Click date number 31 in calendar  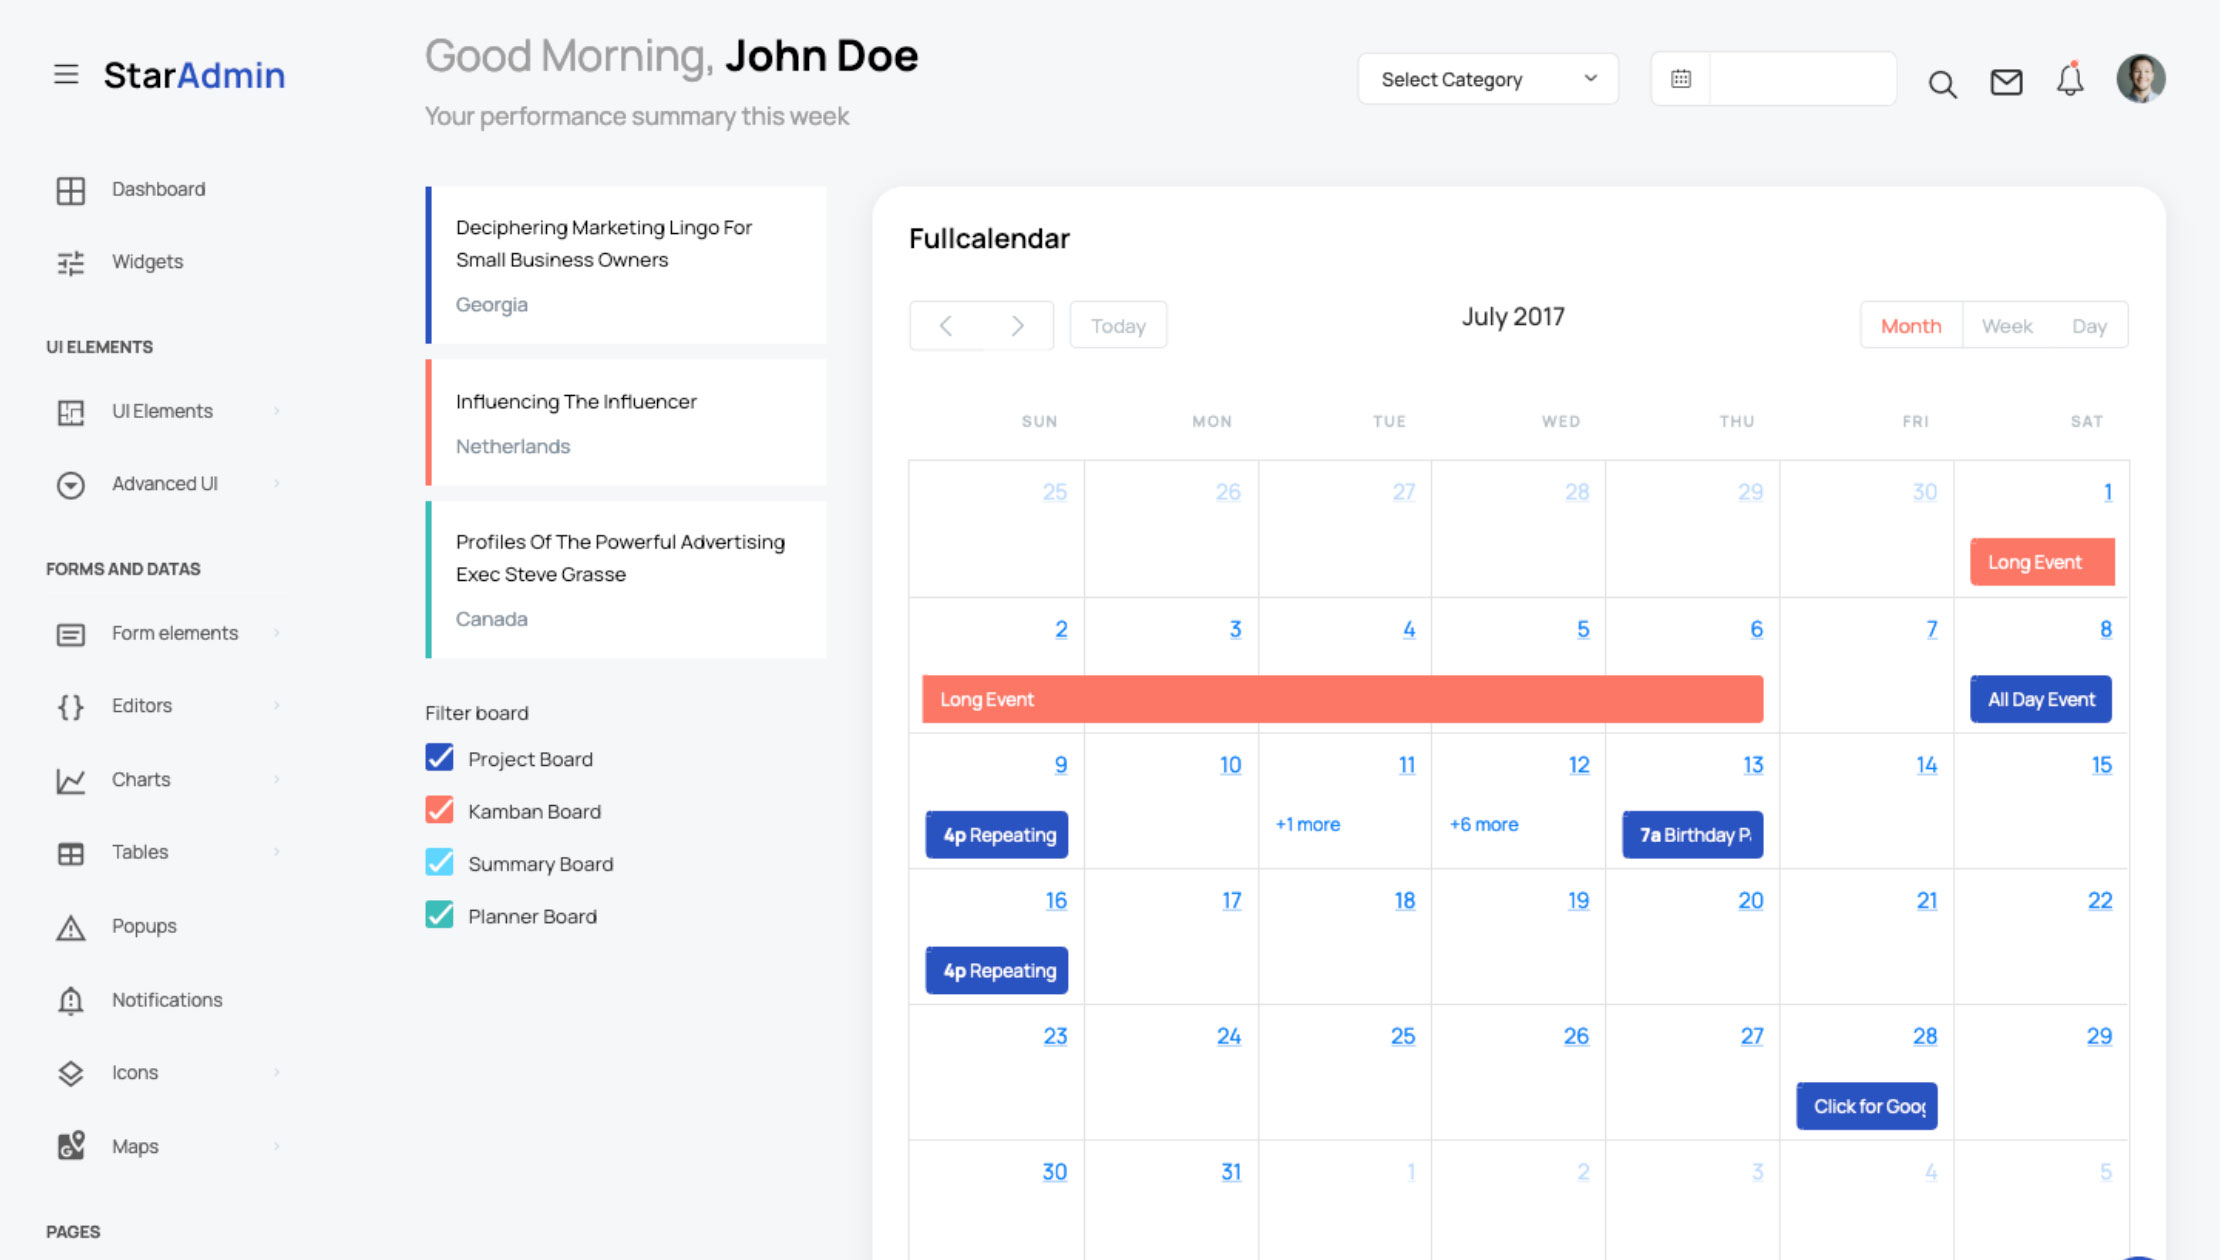[x=1231, y=1172]
